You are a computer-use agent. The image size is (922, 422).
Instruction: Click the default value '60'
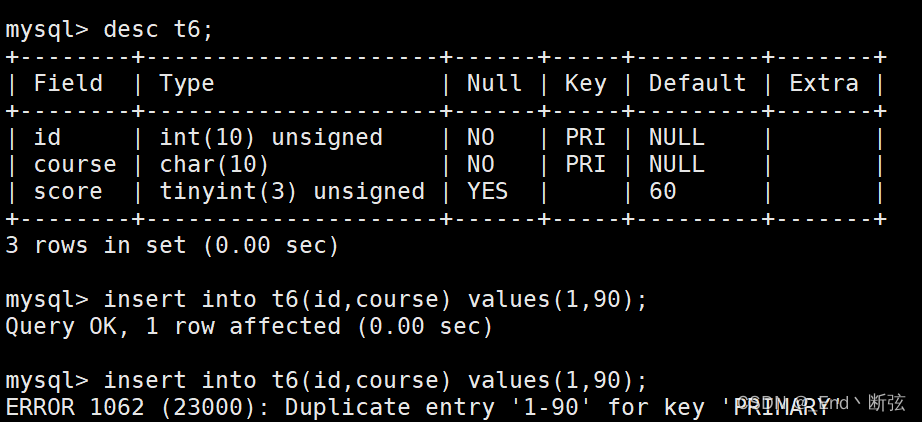point(662,191)
